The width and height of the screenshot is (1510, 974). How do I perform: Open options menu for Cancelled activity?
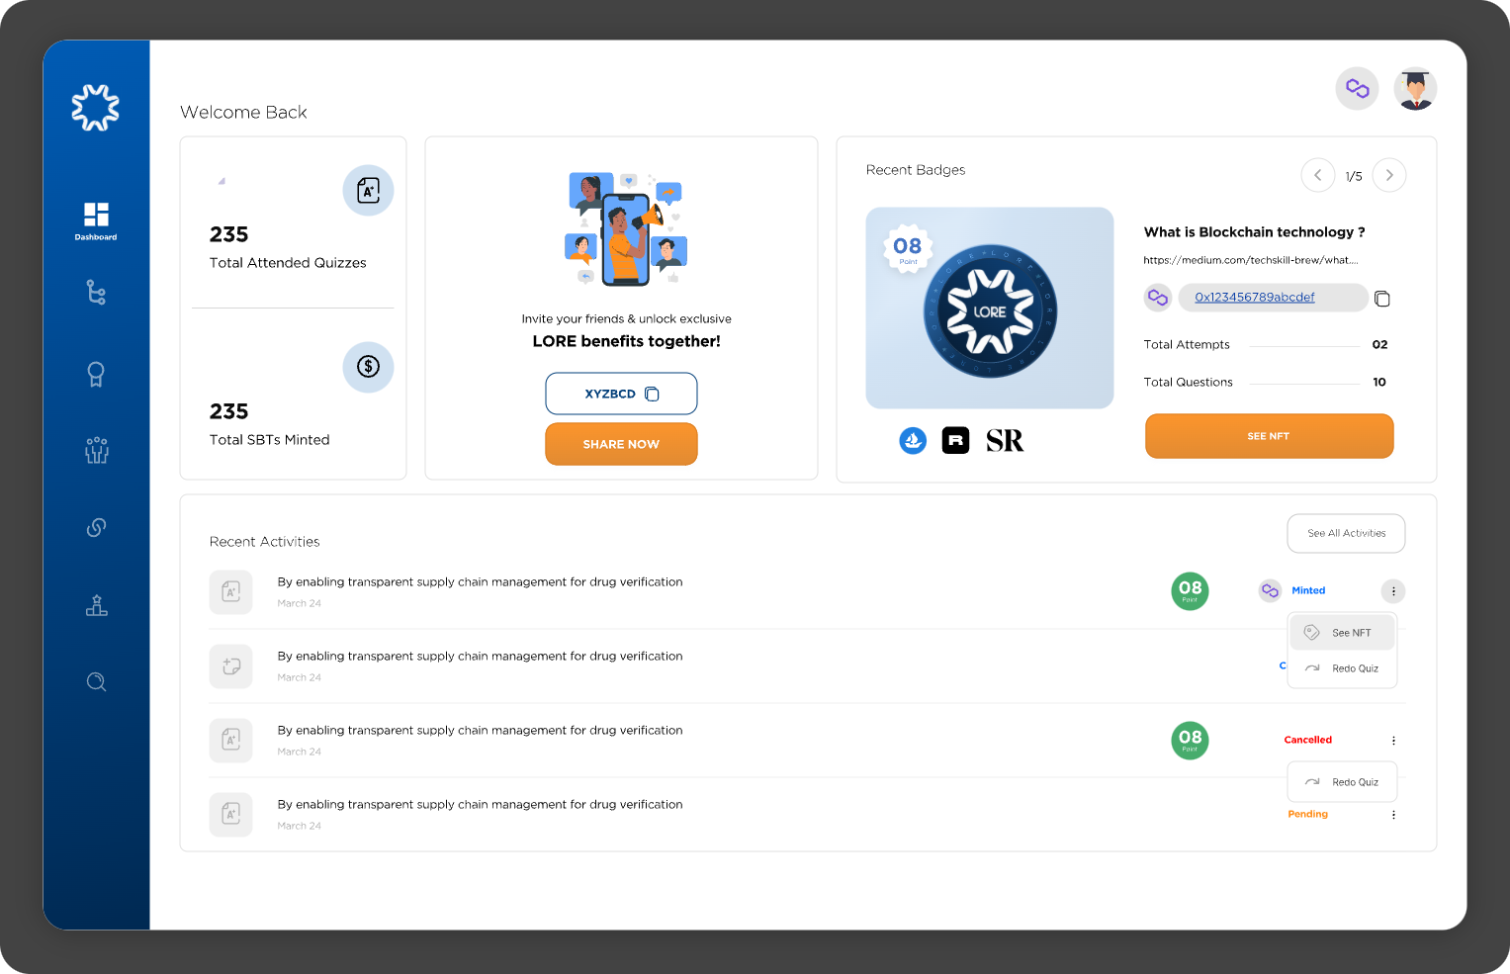tap(1393, 741)
